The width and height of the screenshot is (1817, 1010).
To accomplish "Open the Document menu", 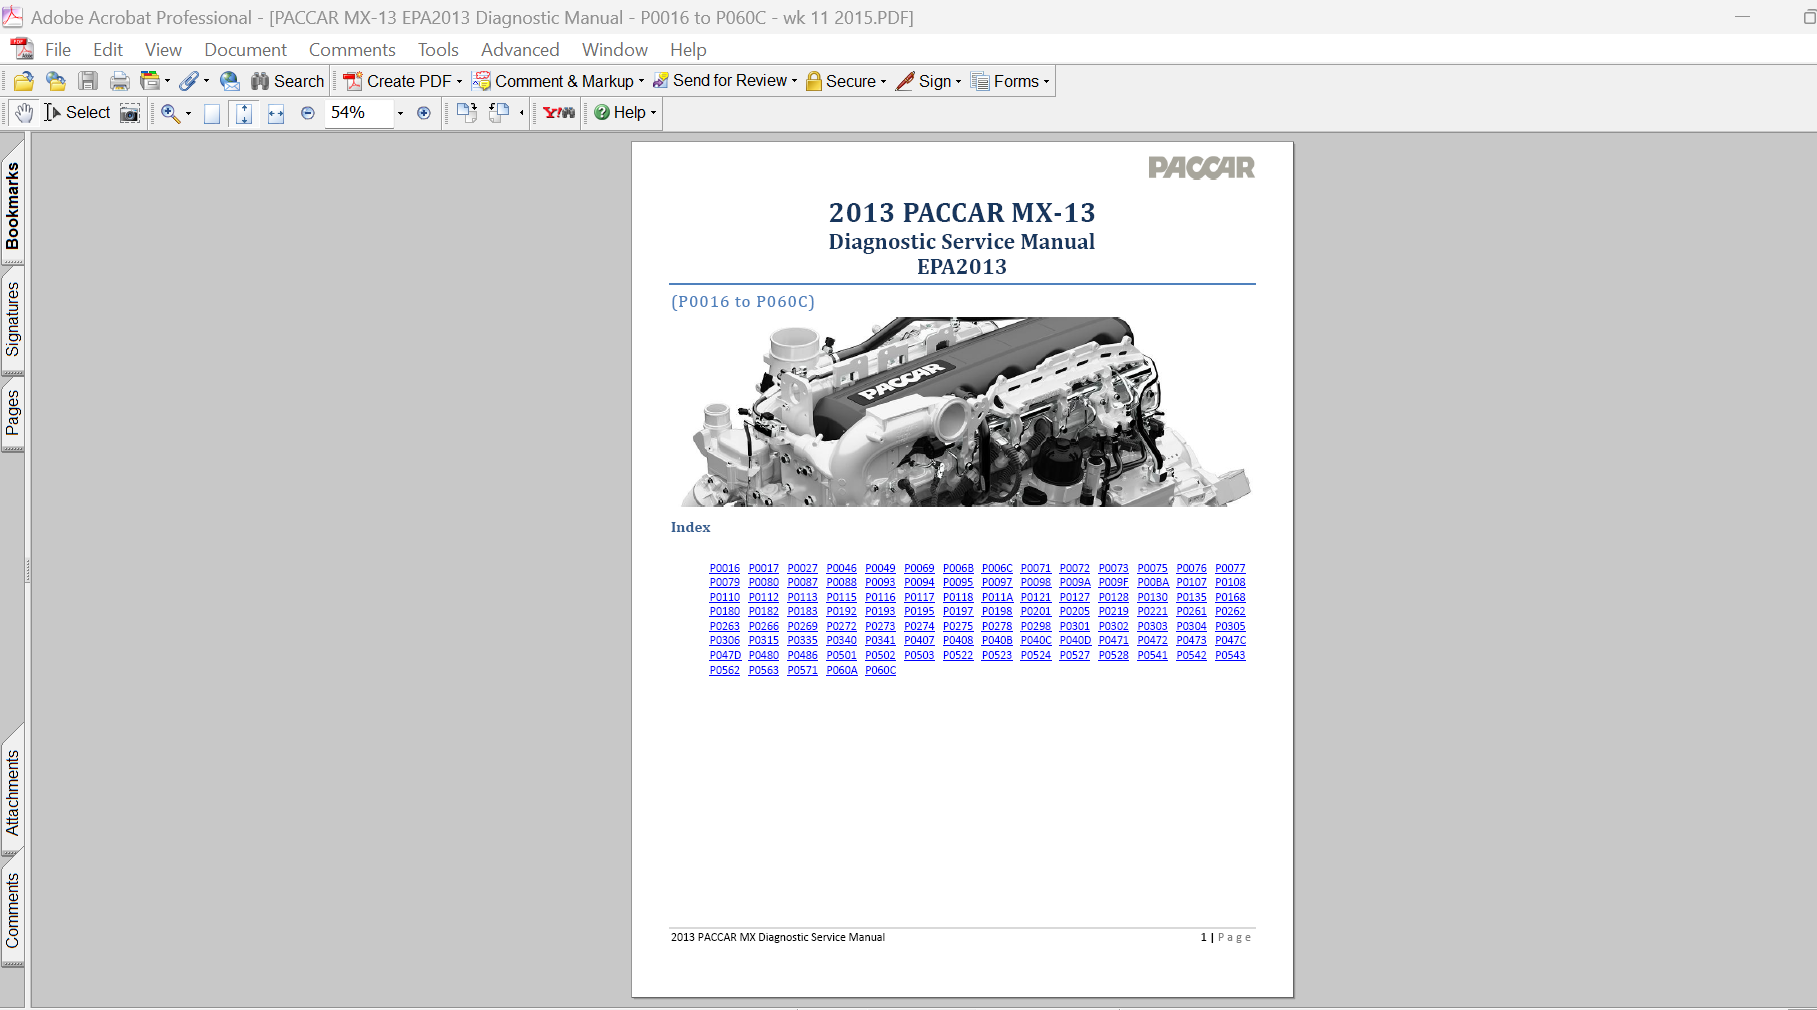I will pos(245,50).
